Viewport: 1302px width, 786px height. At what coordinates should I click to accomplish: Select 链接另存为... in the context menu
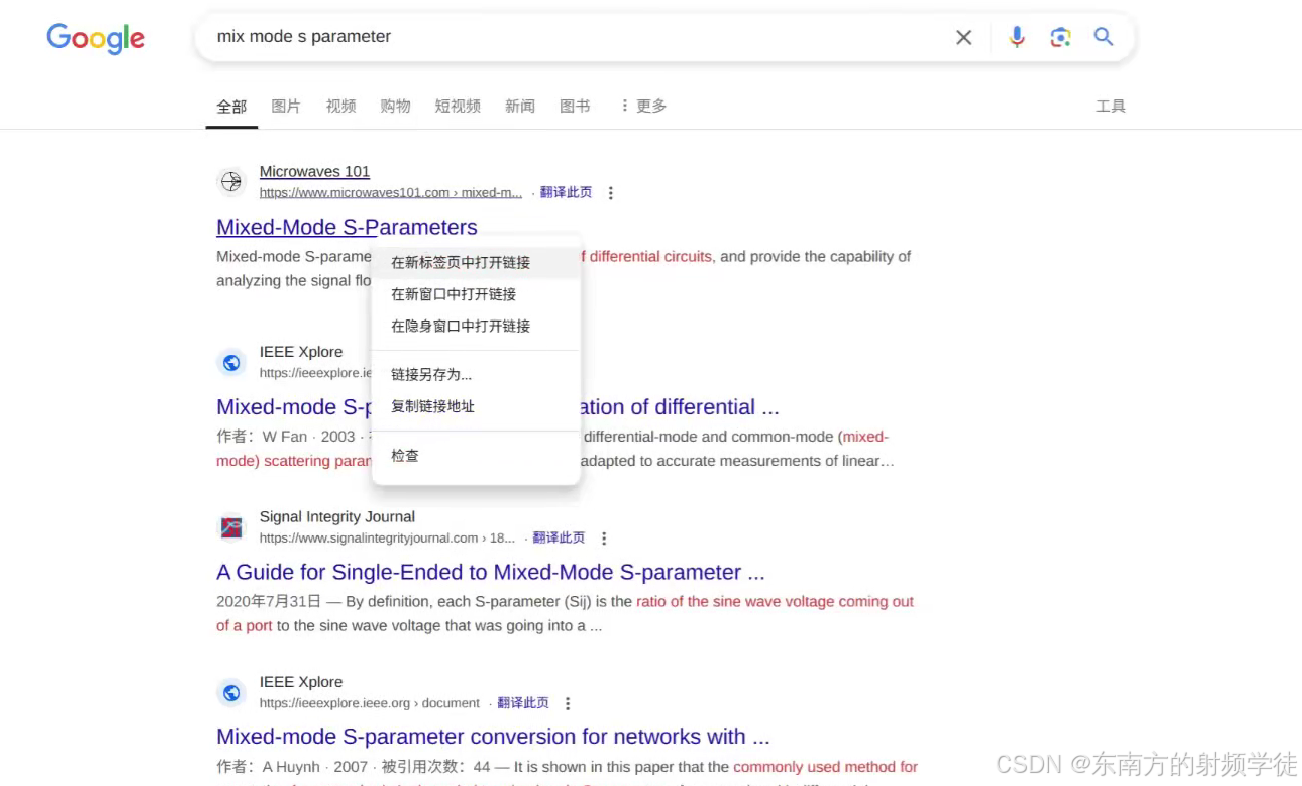coord(476,374)
